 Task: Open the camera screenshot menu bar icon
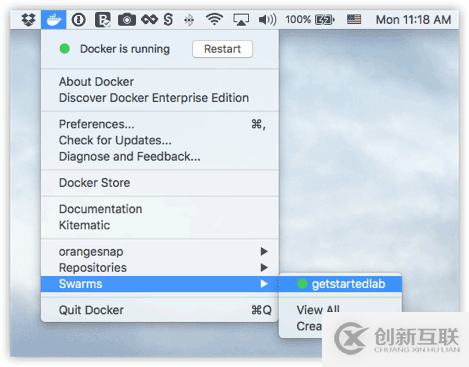click(127, 20)
